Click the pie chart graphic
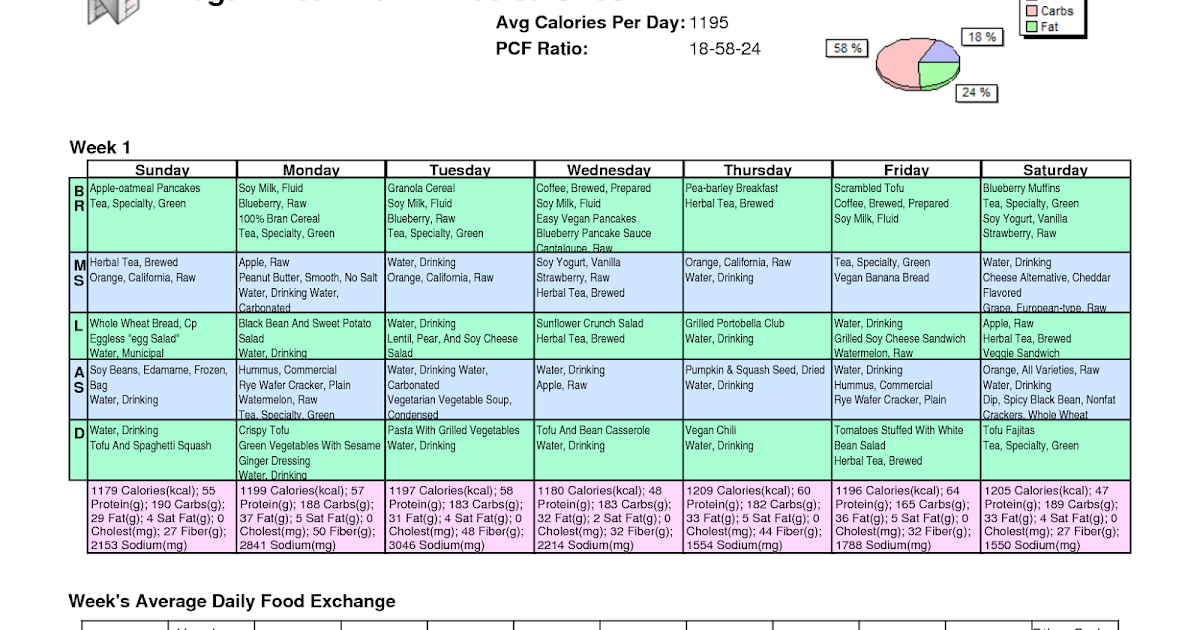Screen dimensions: 1200x630 918,62
